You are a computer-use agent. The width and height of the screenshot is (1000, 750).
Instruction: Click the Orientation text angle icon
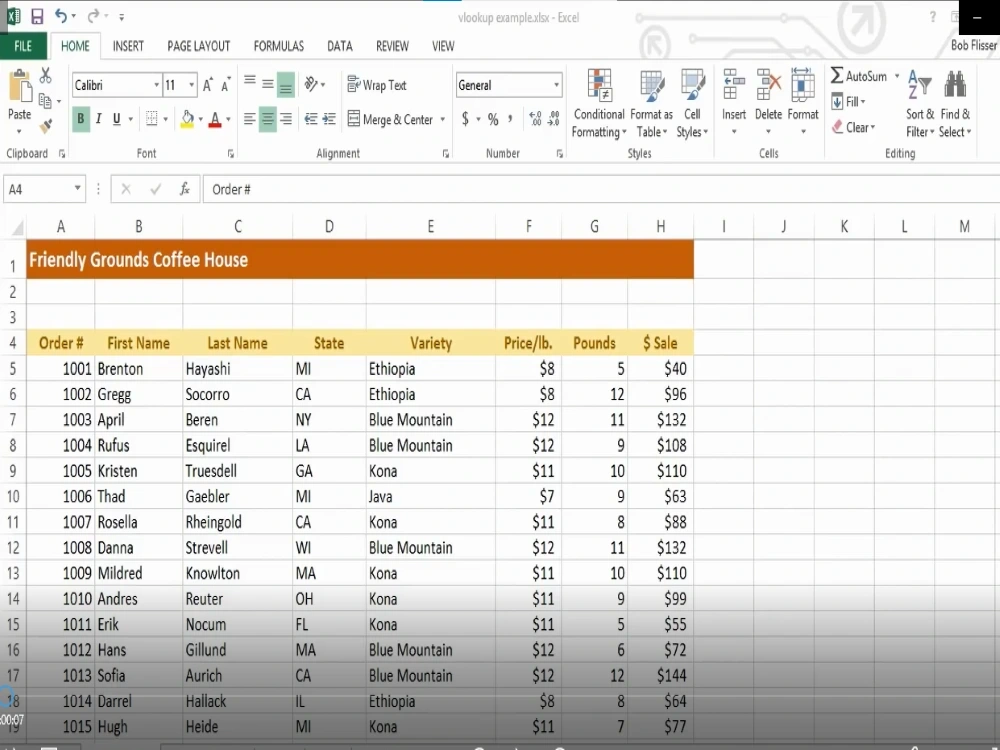pyautogui.click(x=311, y=84)
